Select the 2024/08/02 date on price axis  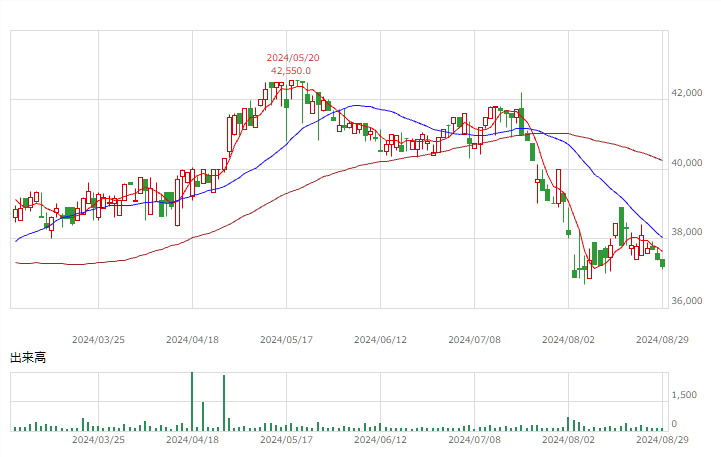click(568, 340)
